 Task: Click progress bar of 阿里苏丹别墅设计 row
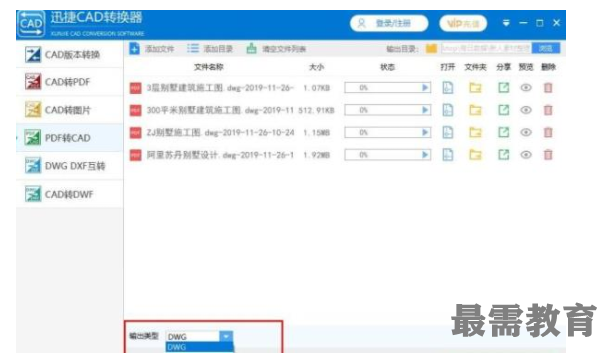coord(387,155)
